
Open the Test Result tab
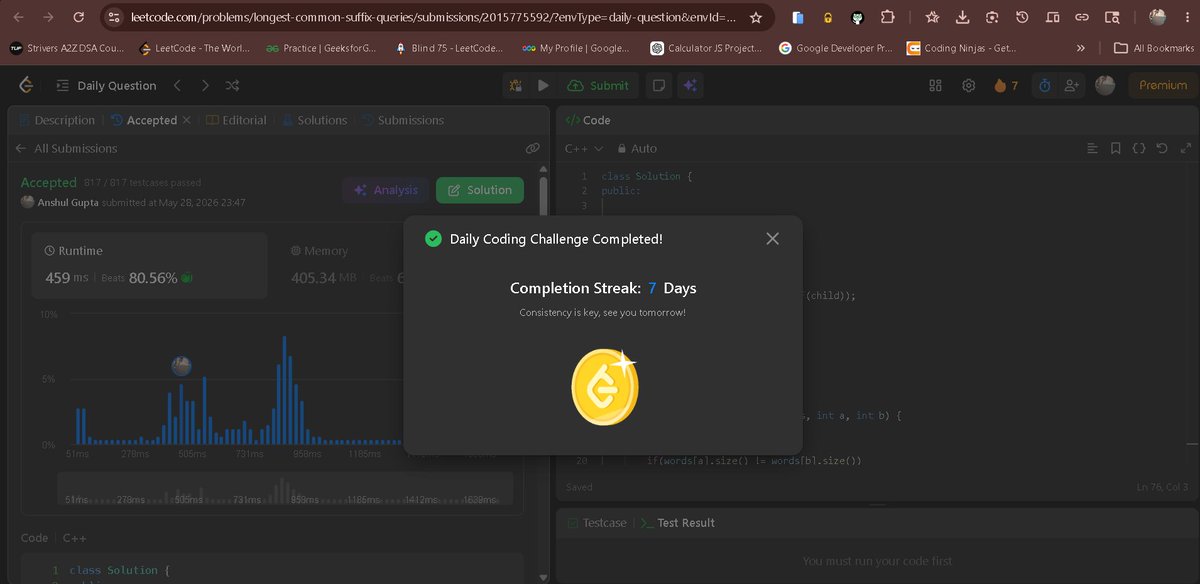[677, 523]
